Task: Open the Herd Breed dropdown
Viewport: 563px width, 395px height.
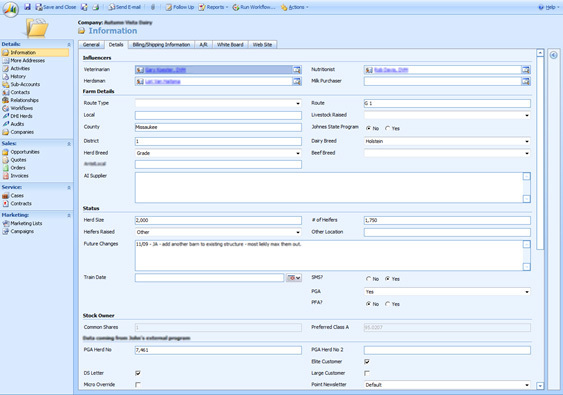Action: (218, 153)
